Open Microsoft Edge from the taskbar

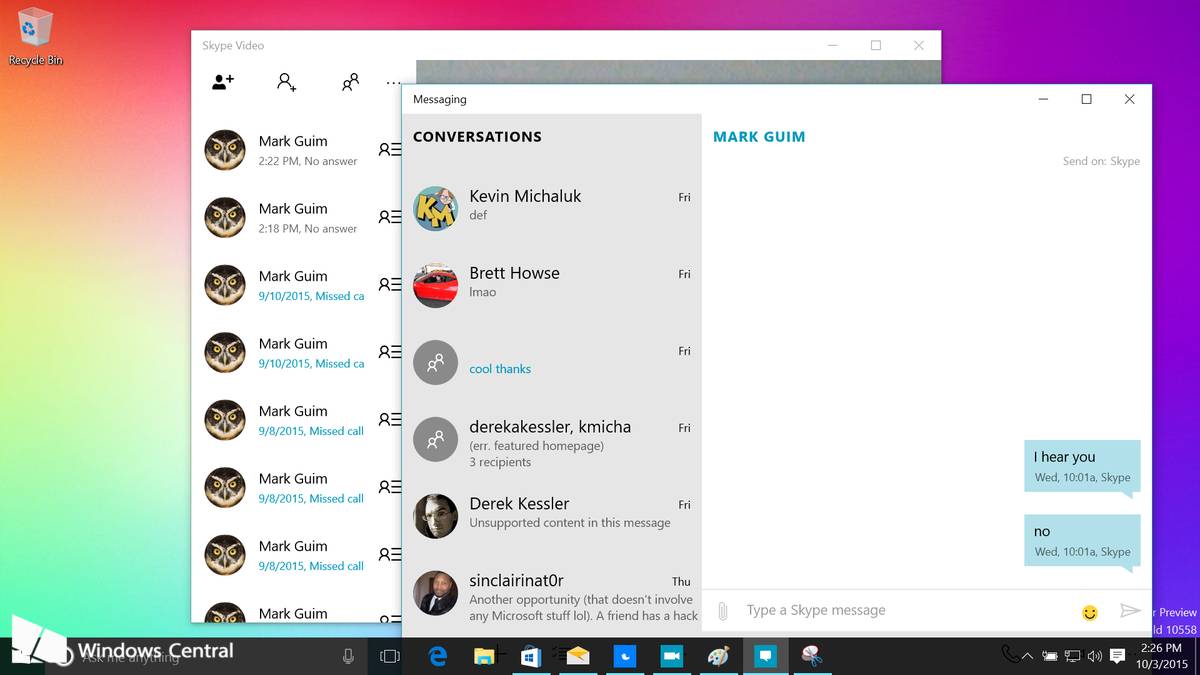click(x=438, y=657)
